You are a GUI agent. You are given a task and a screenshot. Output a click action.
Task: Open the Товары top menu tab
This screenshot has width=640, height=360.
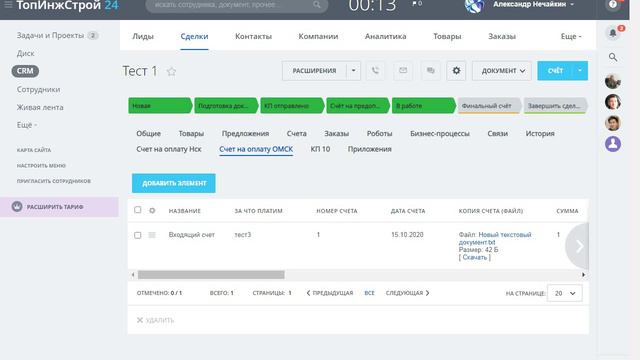[447, 36]
